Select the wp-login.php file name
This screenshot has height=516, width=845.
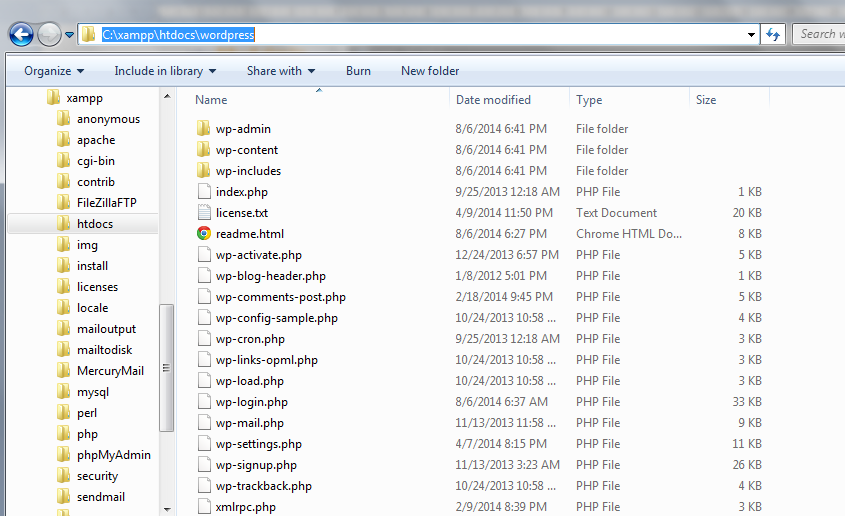[252, 402]
